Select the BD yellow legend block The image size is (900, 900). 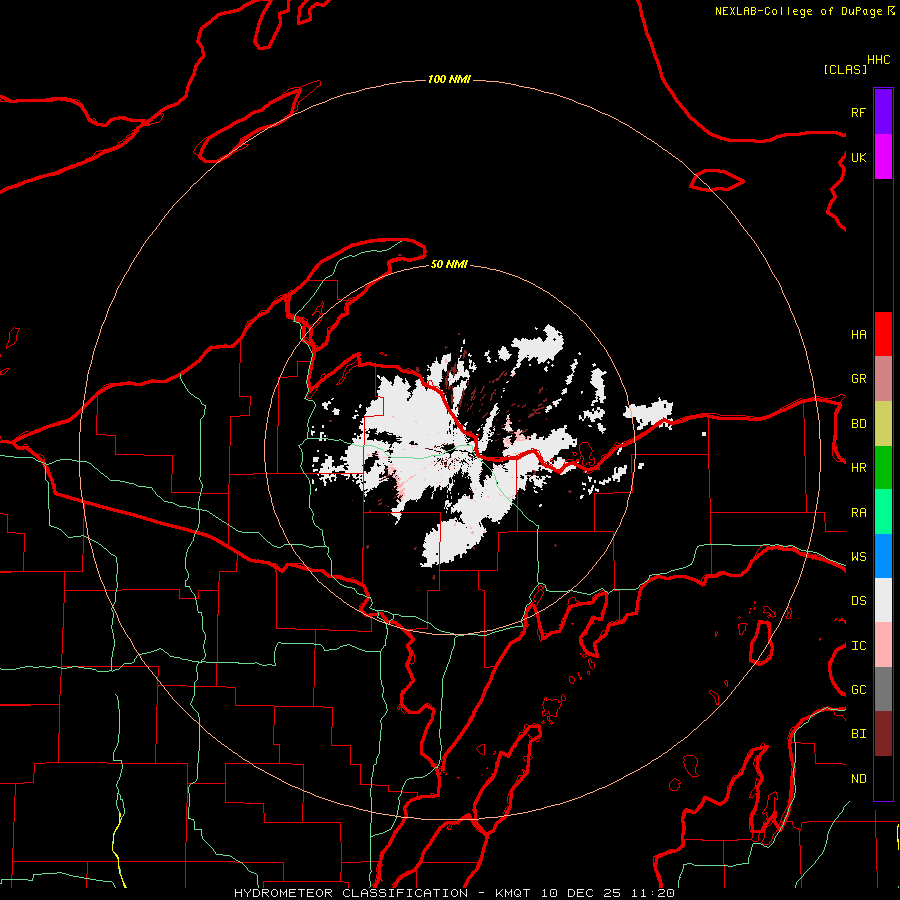click(883, 423)
